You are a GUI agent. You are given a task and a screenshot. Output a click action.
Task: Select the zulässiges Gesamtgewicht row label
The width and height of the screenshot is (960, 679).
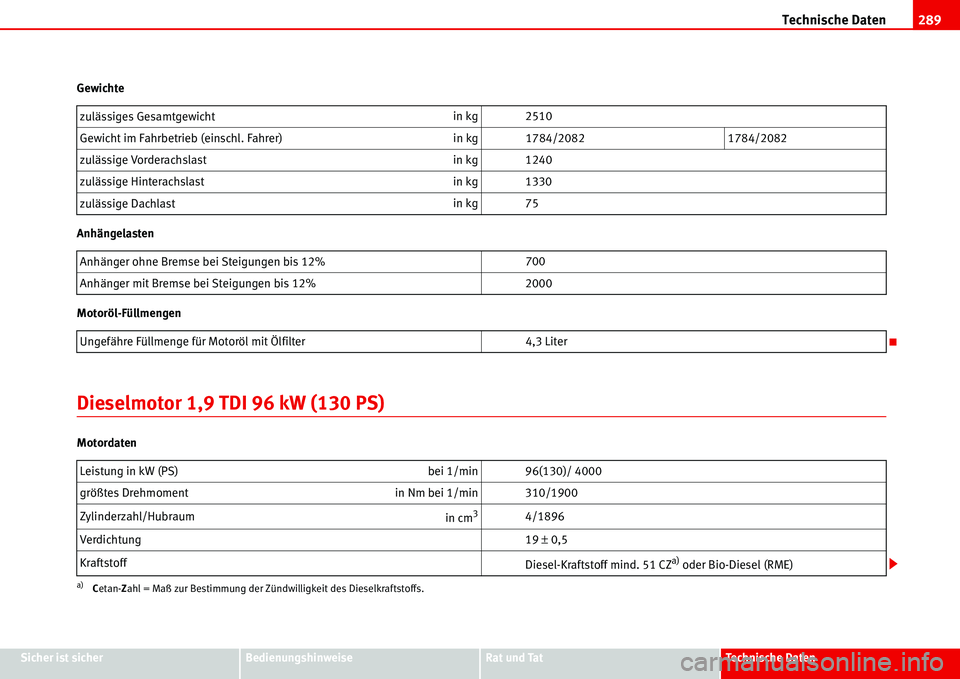(147, 116)
